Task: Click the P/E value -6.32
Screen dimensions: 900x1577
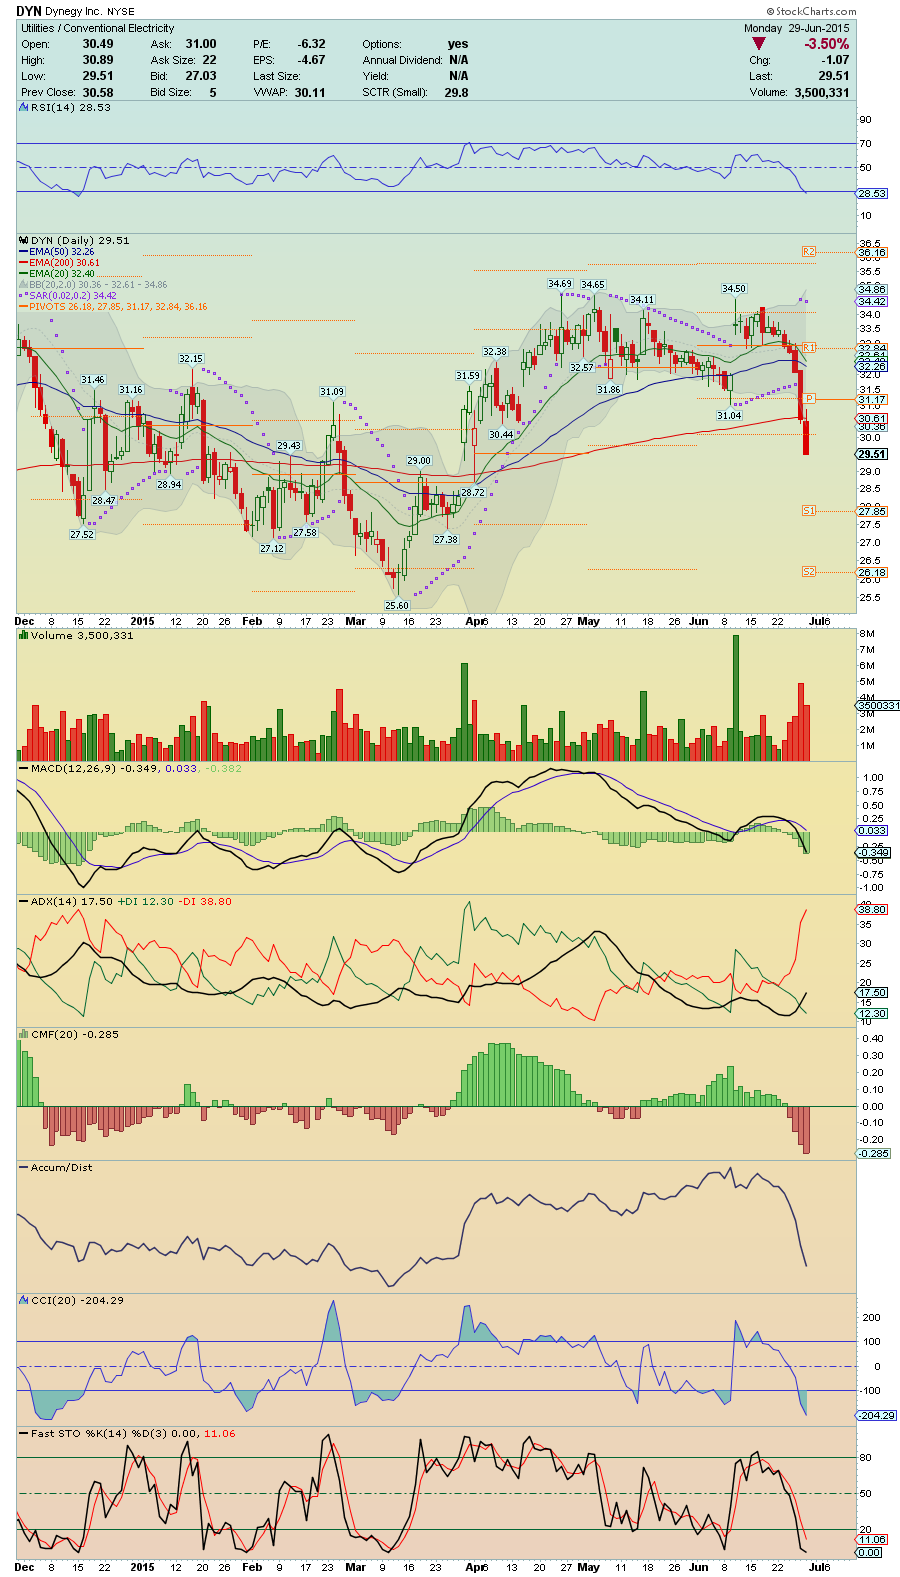Action: pos(311,44)
